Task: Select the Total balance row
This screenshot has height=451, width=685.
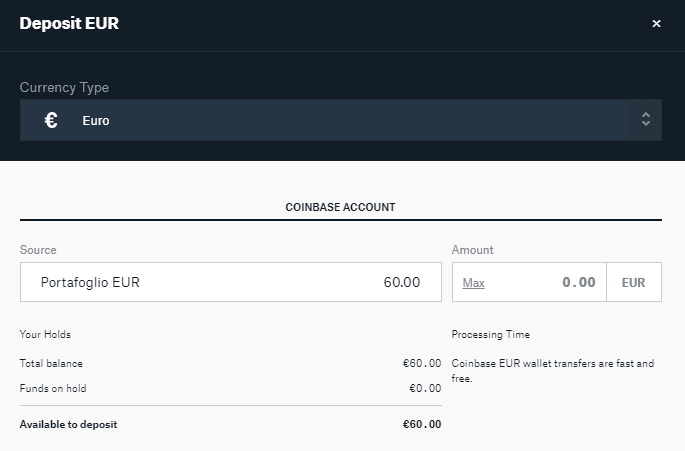Action: coord(231,363)
